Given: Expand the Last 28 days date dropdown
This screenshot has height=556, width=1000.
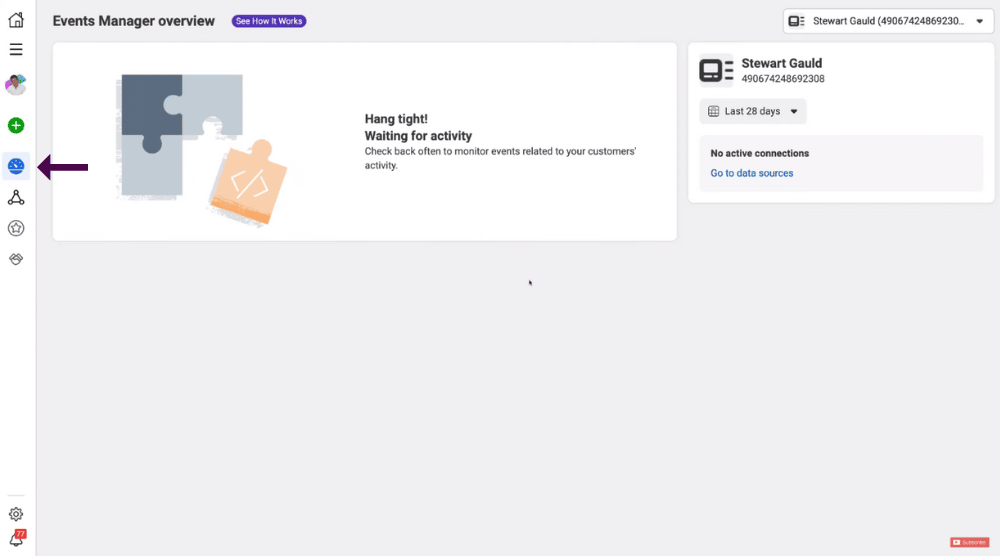Looking at the screenshot, I should coord(753,111).
